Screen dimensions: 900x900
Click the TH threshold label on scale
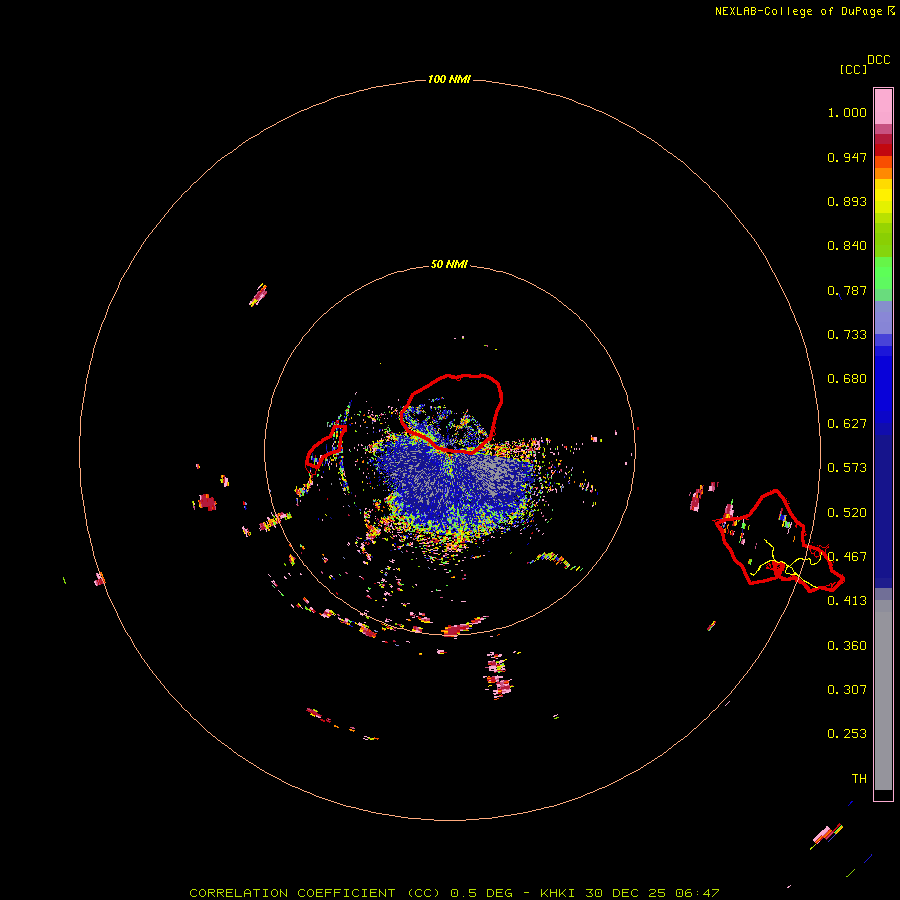point(859,778)
